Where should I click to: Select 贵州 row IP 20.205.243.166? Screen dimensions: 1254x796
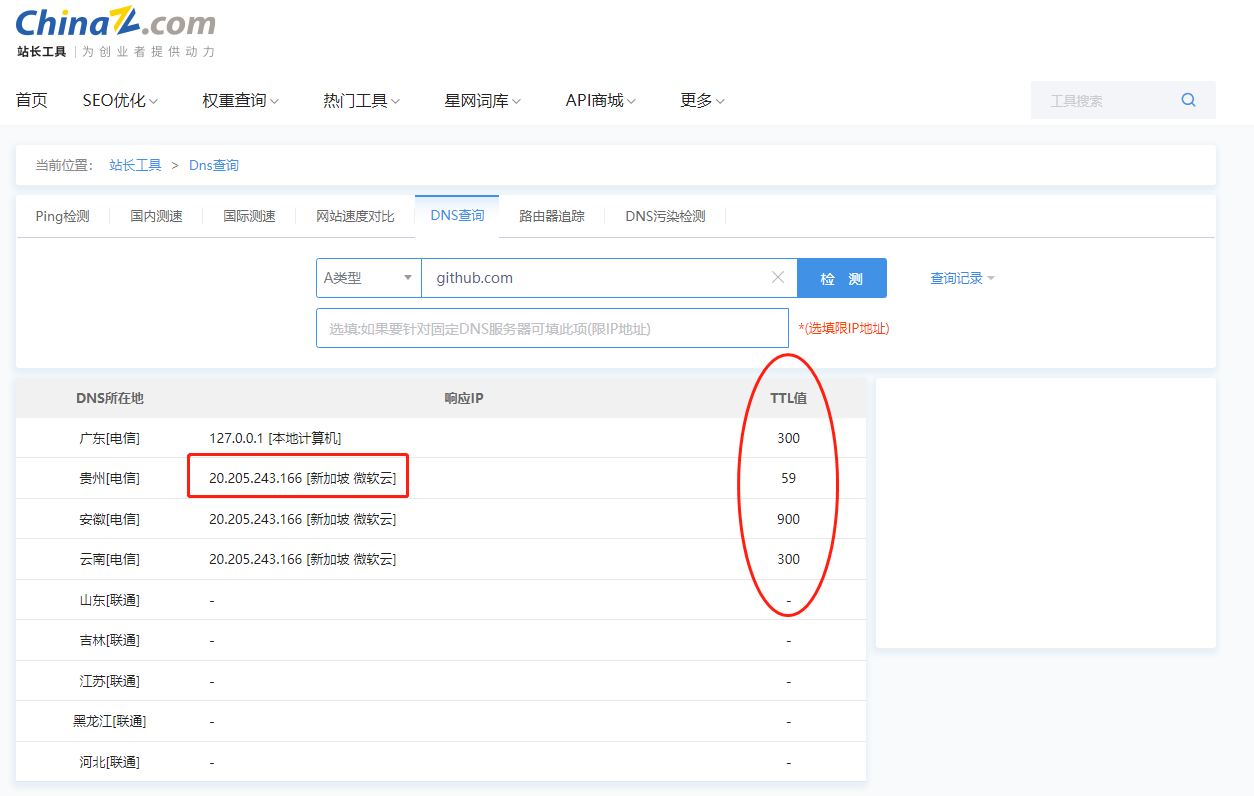(302, 478)
